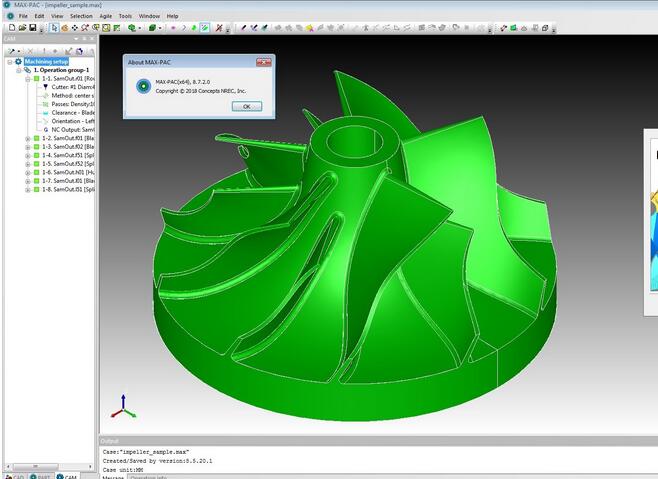Select the arrow pointer selection tool
Viewport: 658px width, 479px height.
pos(54,28)
